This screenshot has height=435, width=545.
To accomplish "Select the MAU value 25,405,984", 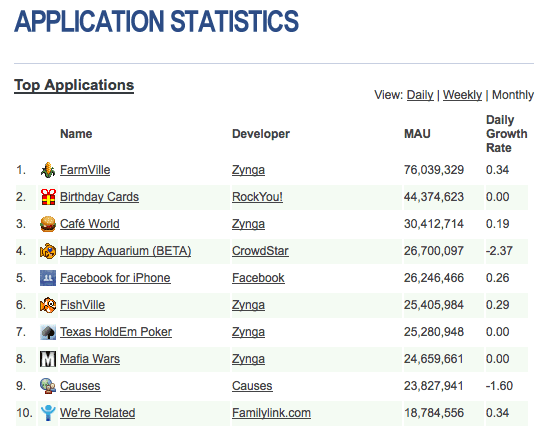I will pos(434,305).
